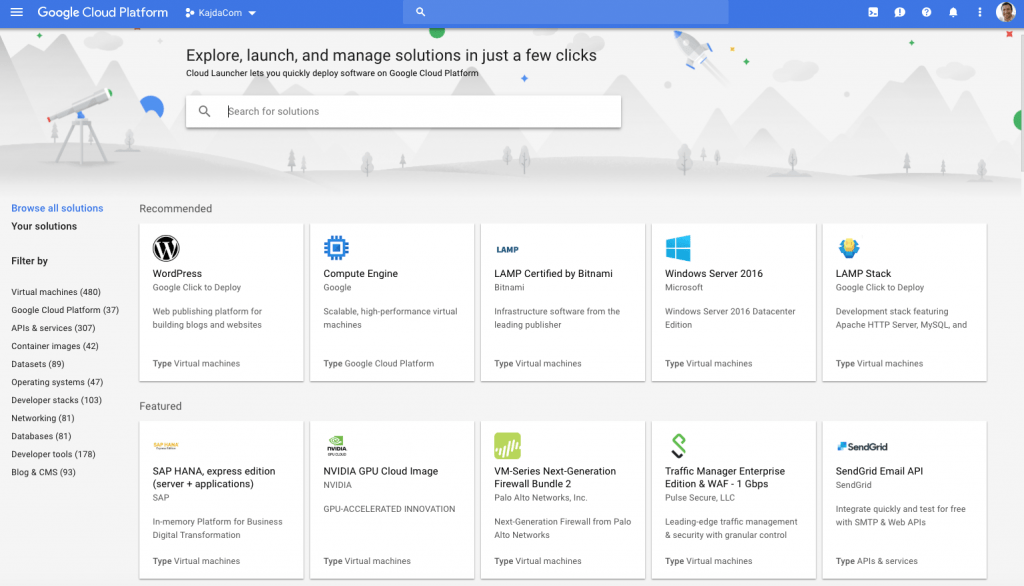Activate Cloud Shell icon in header
1024x586 pixels.
[x=873, y=12]
